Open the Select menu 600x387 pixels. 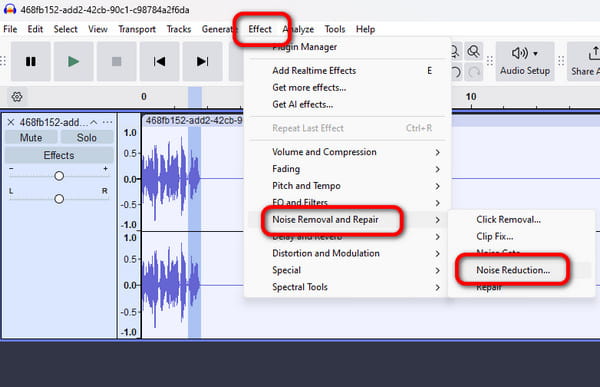coord(65,29)
